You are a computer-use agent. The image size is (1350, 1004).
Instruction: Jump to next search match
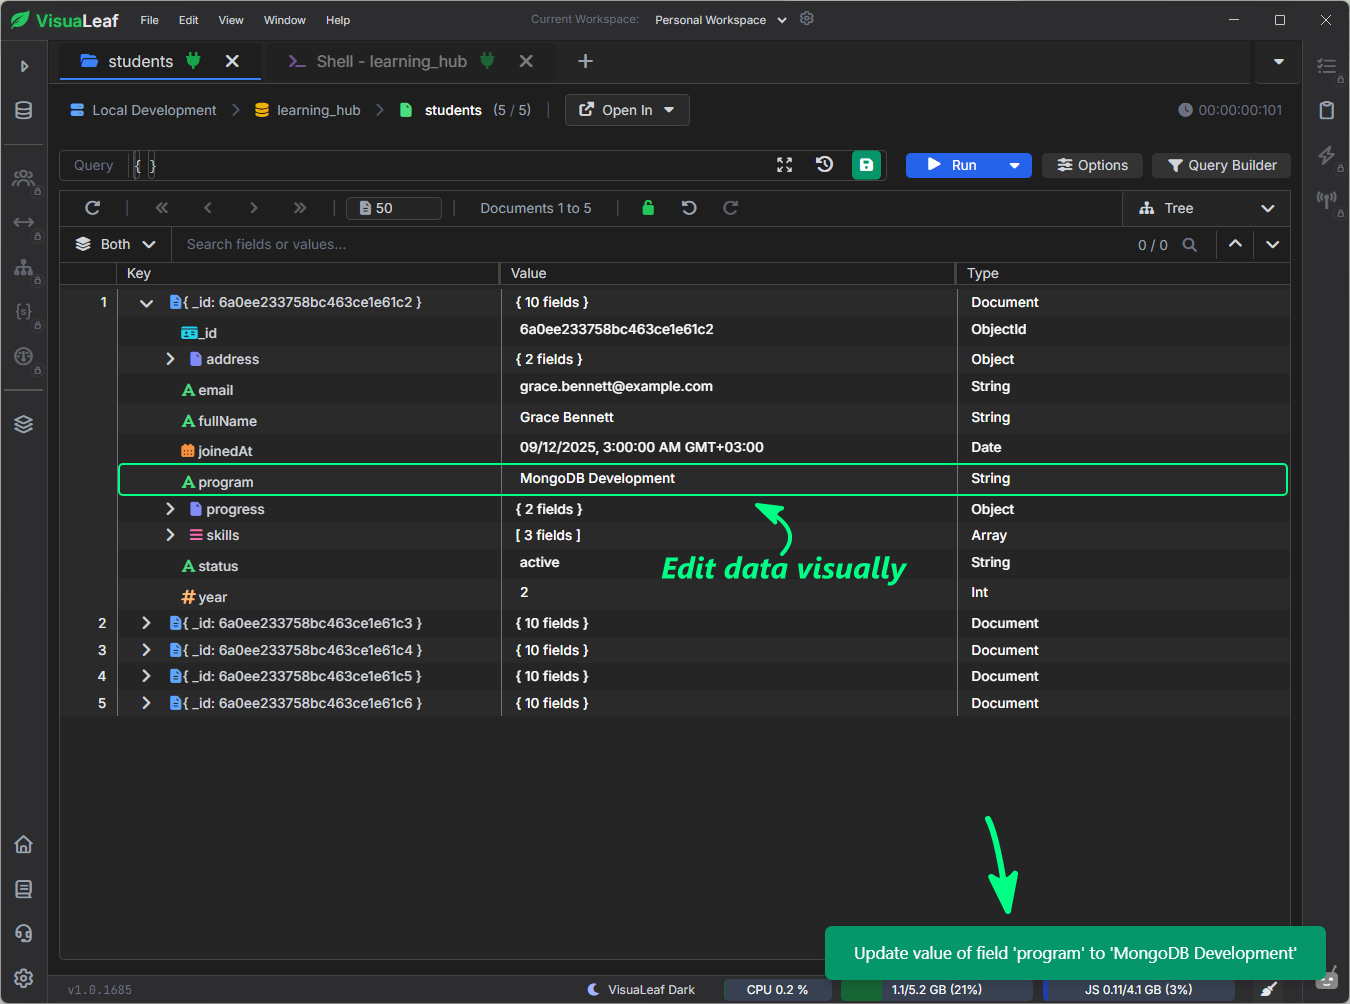click(x=1272, y=244)
